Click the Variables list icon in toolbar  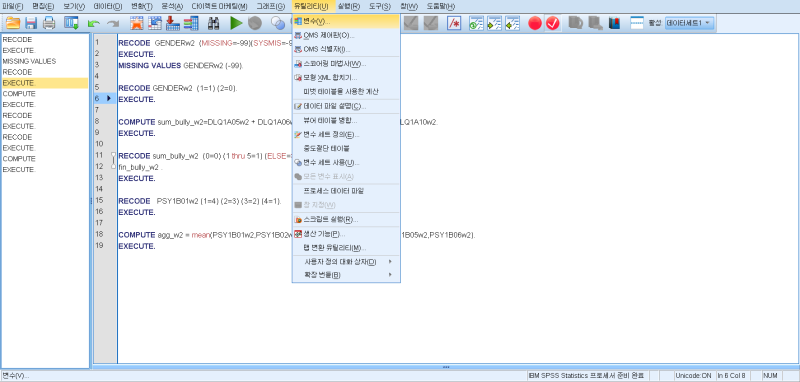click(191, 23)
